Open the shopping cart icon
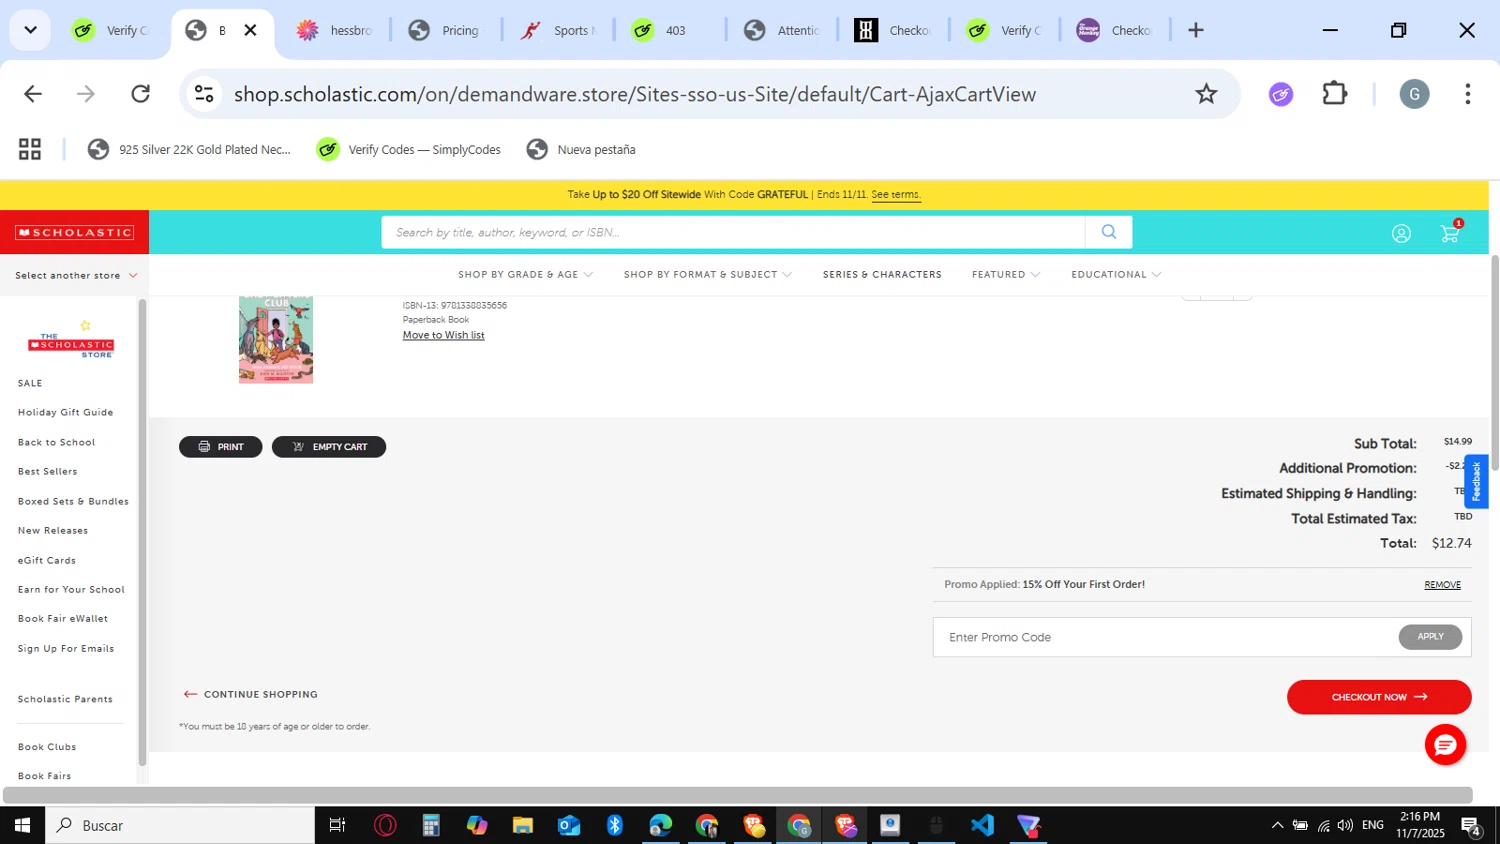The width and height of the screenshot is (1500, 844). [x=1450, y=232]
